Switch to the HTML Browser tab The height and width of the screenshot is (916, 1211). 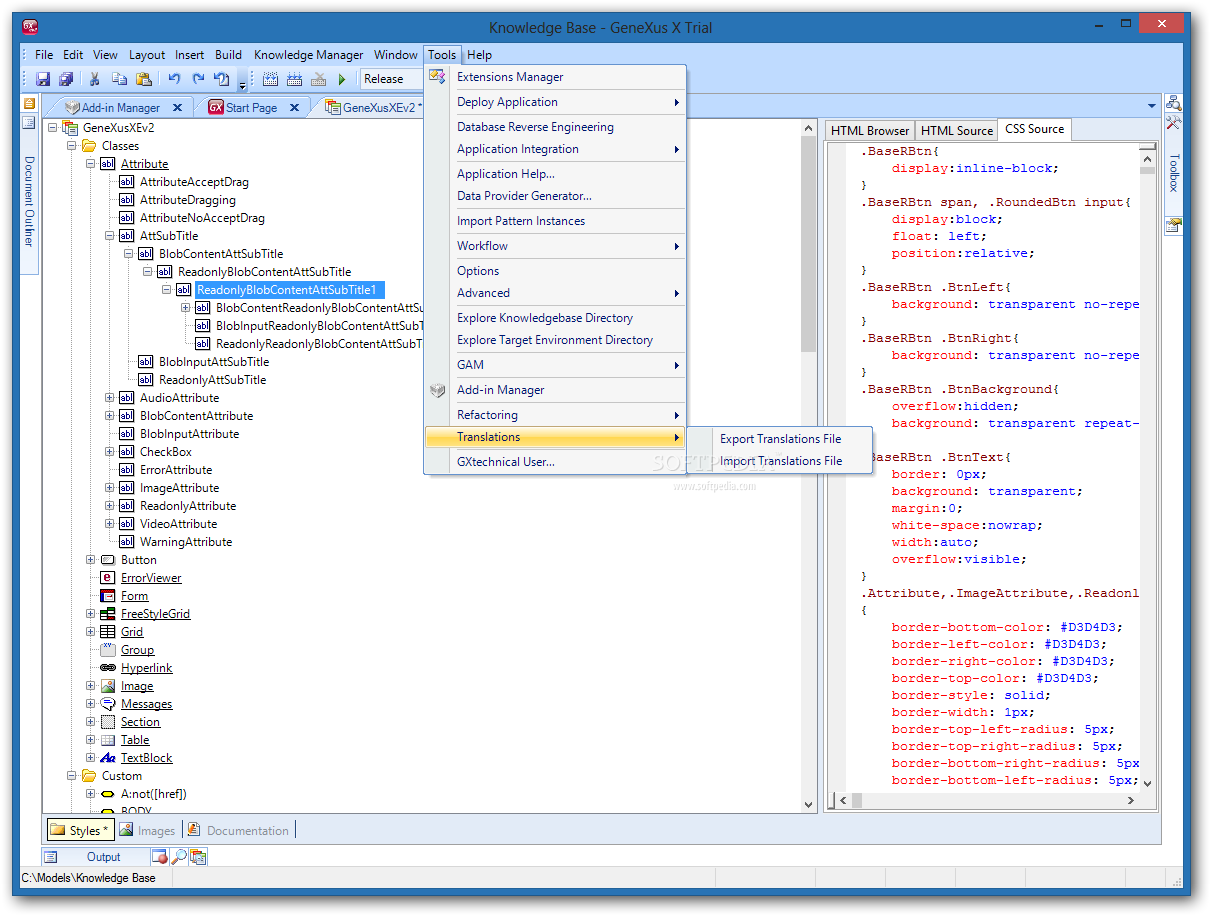pyautogui.click(x=870, y=130)
